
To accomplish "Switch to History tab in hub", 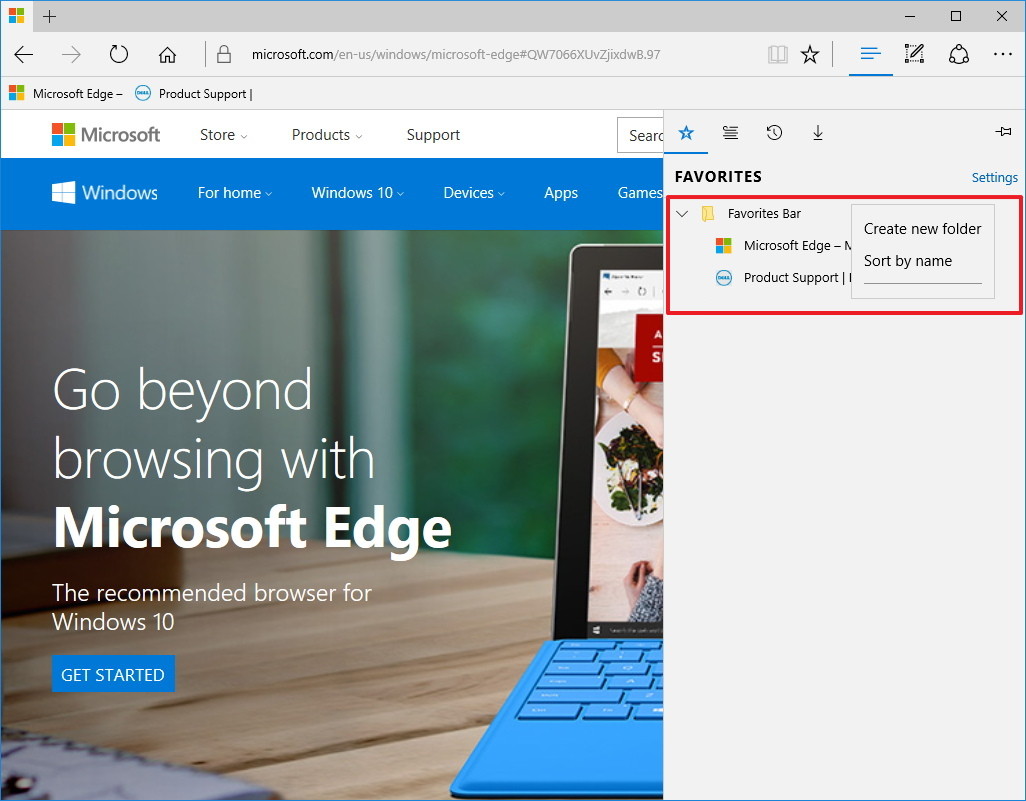I will tap(774, 134).
